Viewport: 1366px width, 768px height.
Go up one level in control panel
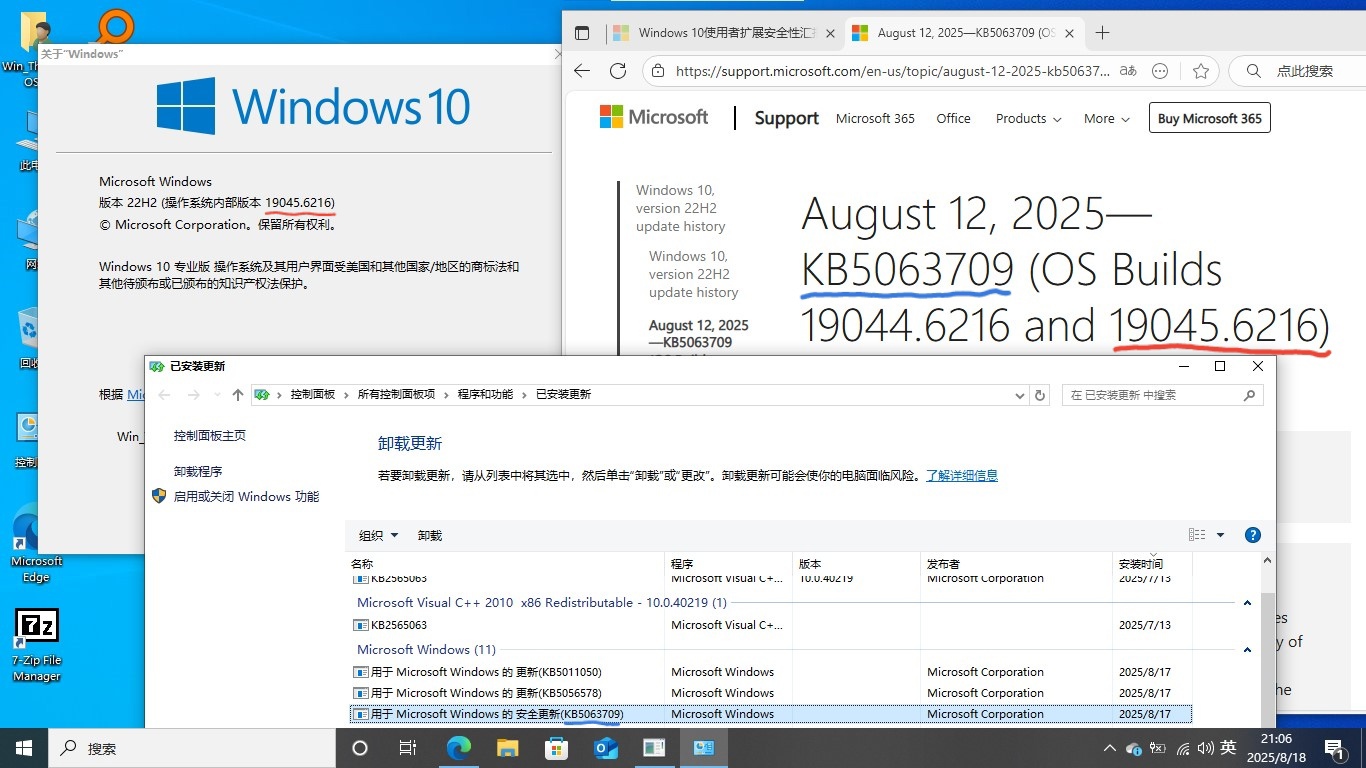(x=237, y=395)
